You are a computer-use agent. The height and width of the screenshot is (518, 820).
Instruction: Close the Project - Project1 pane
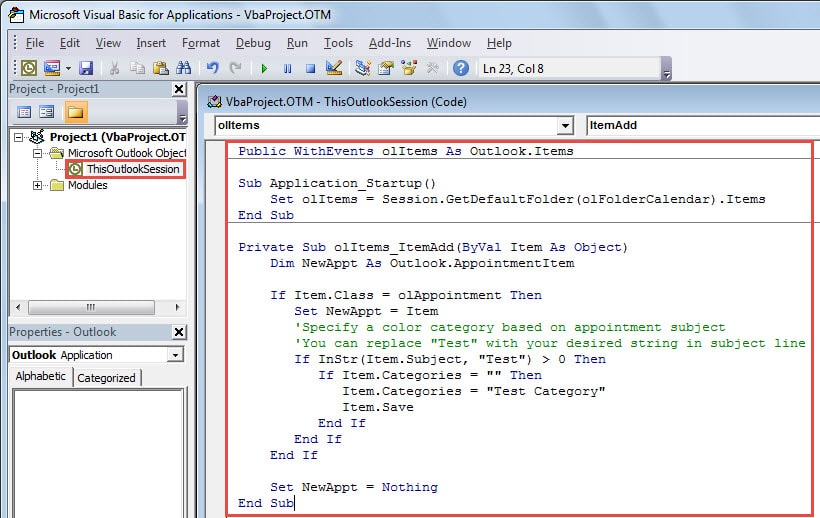pos(179,89)
